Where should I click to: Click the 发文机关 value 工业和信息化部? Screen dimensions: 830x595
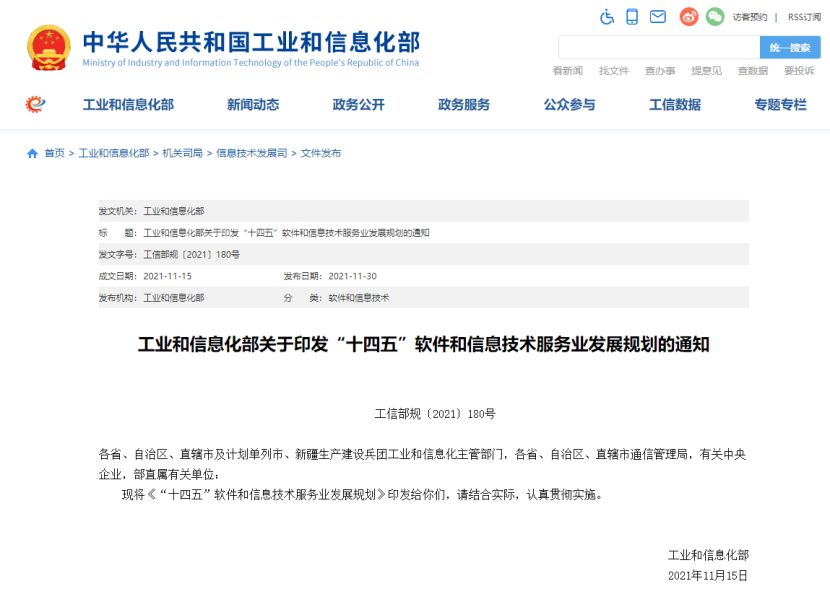point(174,211)
